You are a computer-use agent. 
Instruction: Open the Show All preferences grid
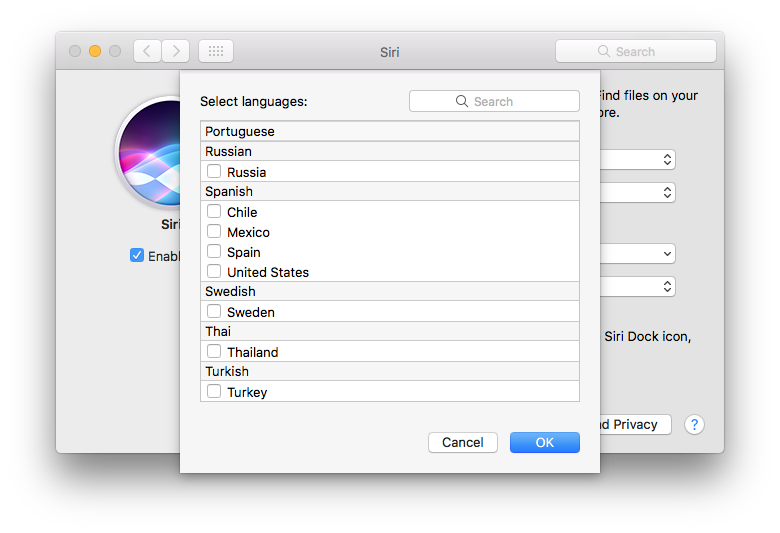click(x=216, y=51)
